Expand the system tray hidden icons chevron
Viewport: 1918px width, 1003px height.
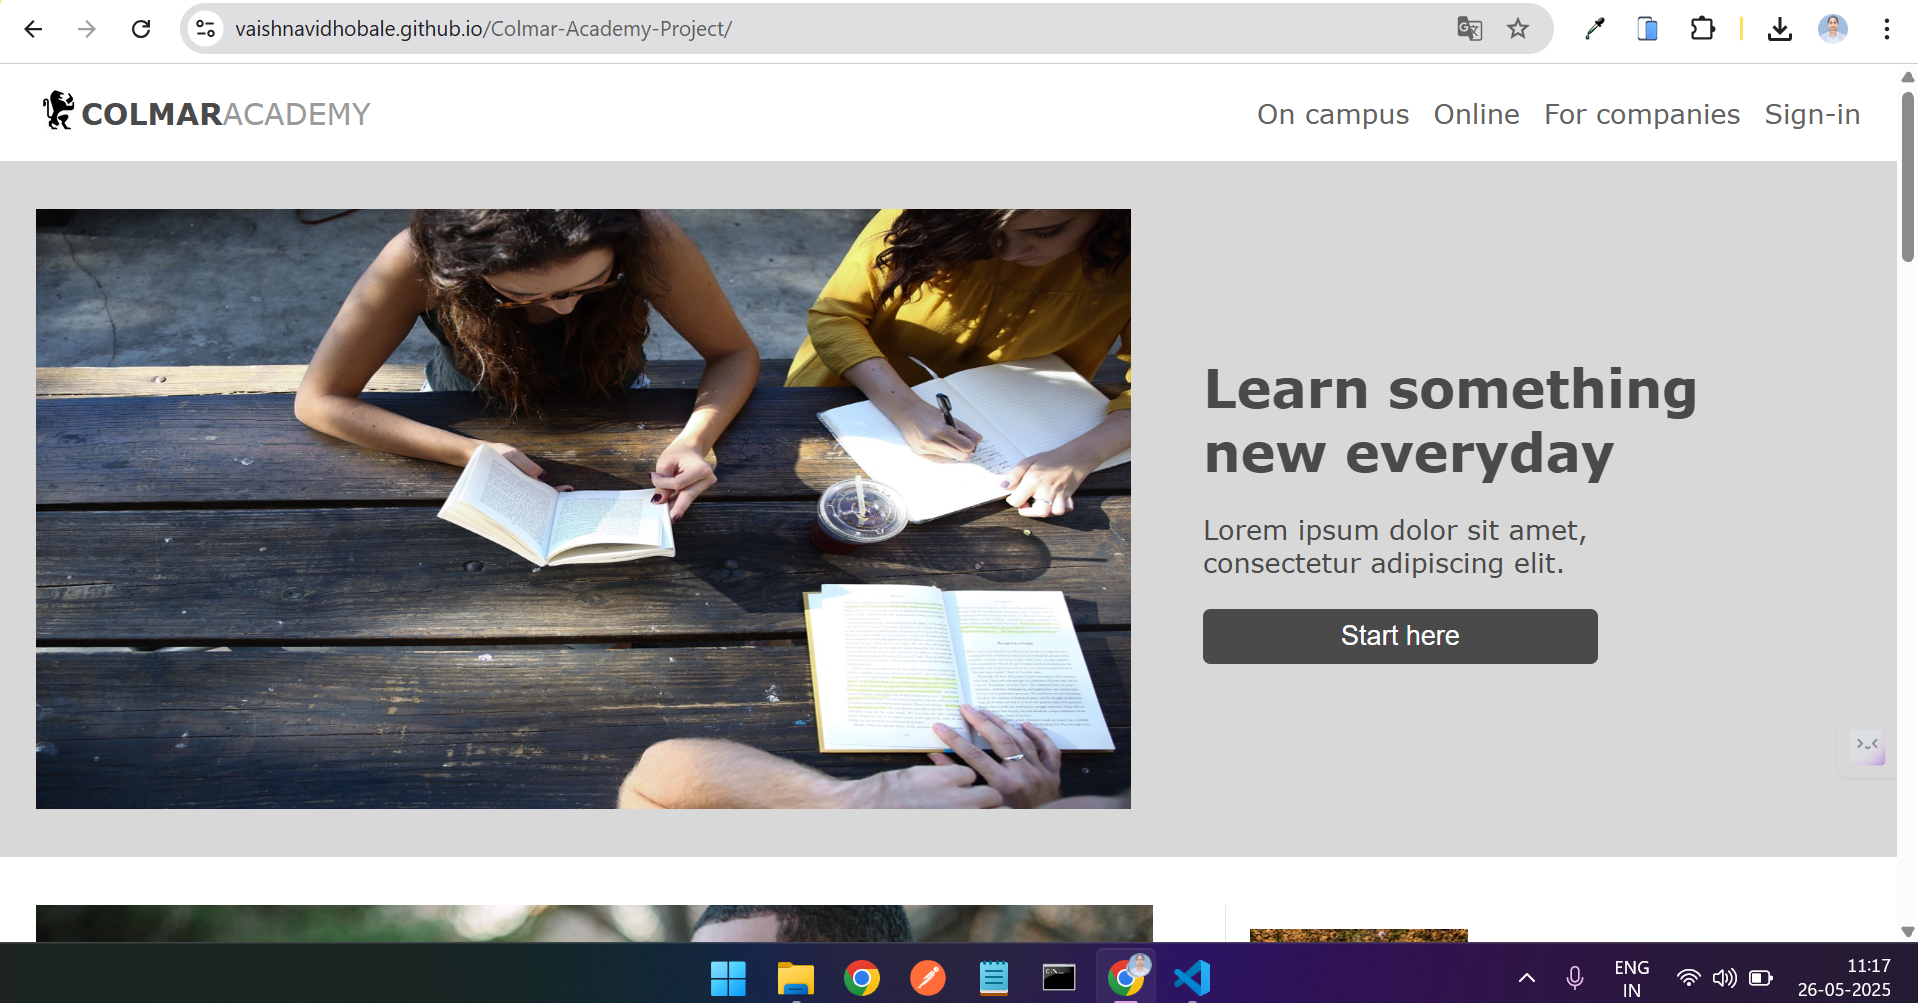pyautogui.click(x=1526, y=978)
